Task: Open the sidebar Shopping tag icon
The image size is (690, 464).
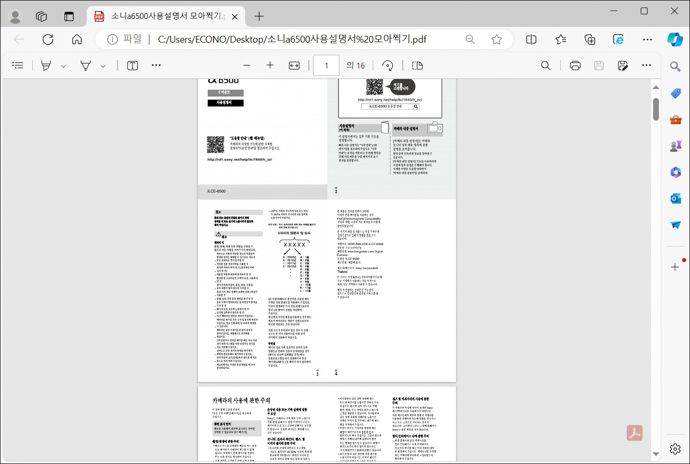Action: point(675,93)
